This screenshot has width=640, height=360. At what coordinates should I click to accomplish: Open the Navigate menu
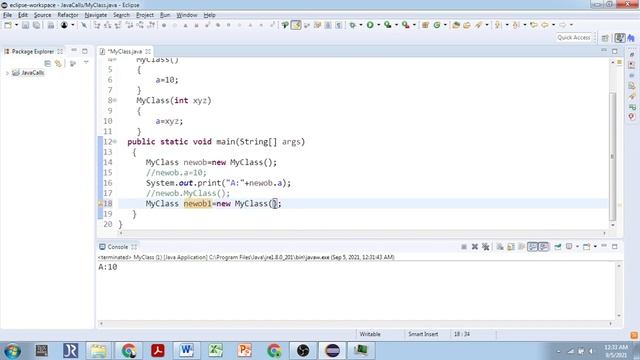pos(96,15)
